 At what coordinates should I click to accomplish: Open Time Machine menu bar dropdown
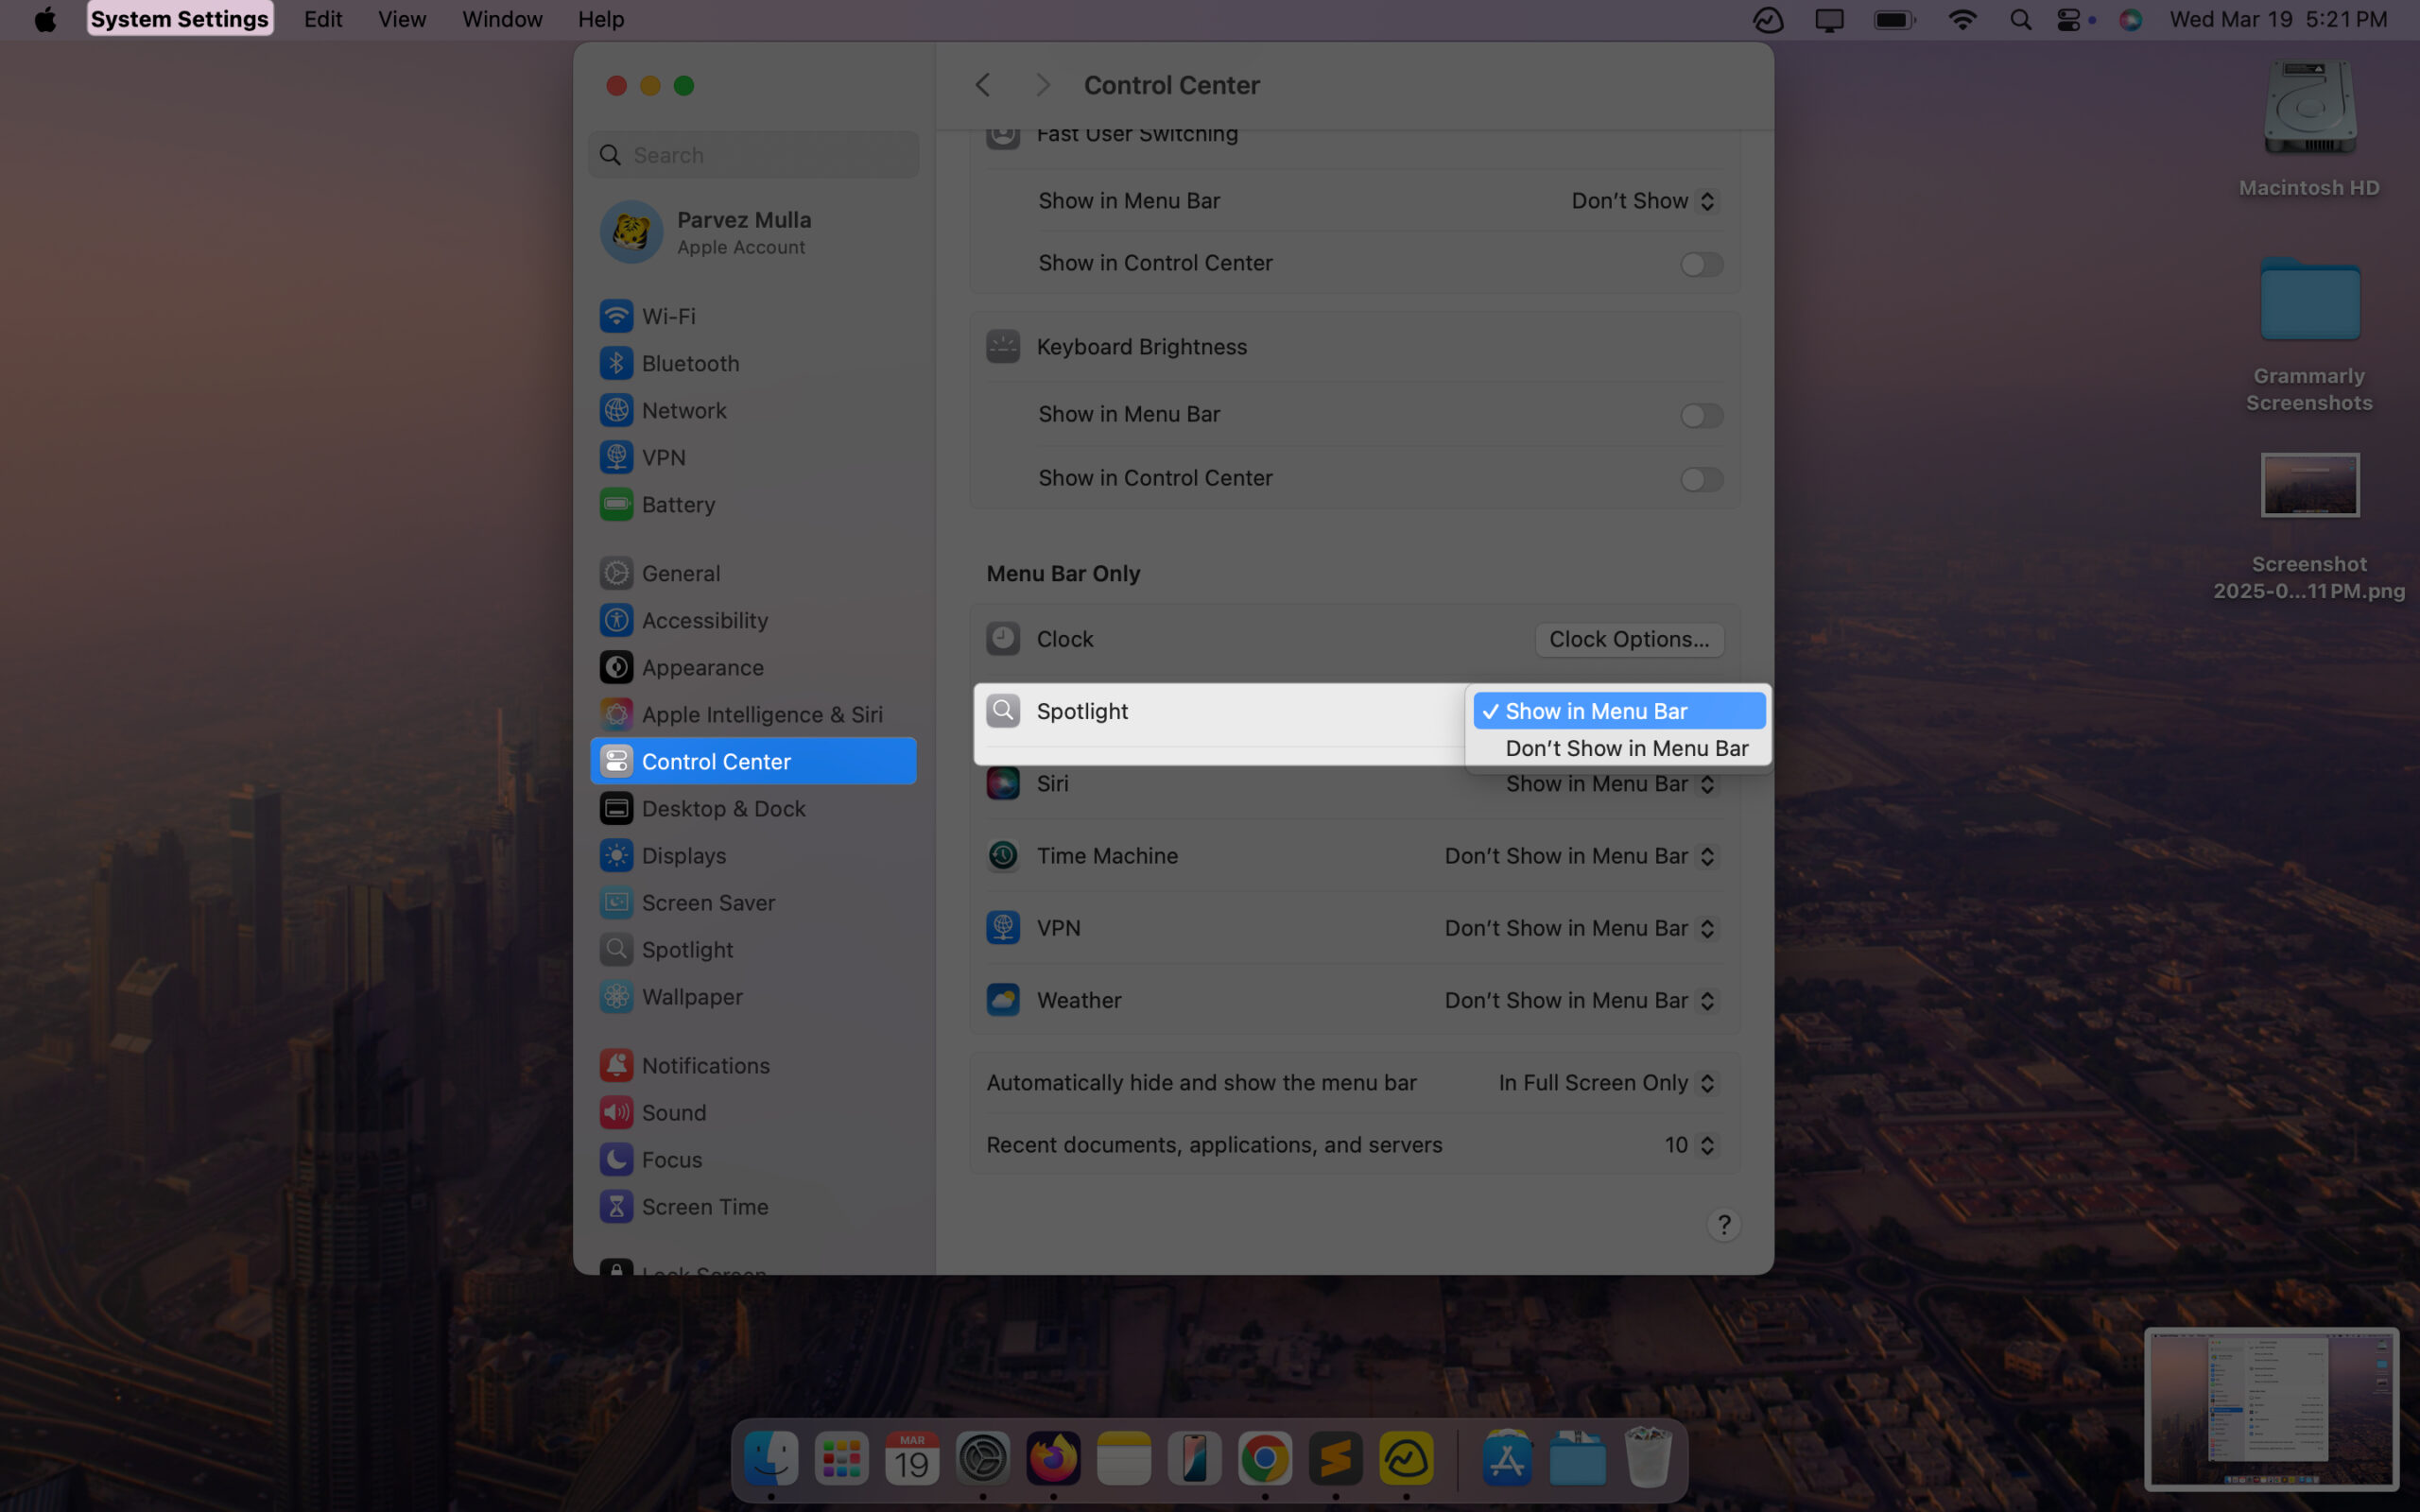tap(1580, 856)
